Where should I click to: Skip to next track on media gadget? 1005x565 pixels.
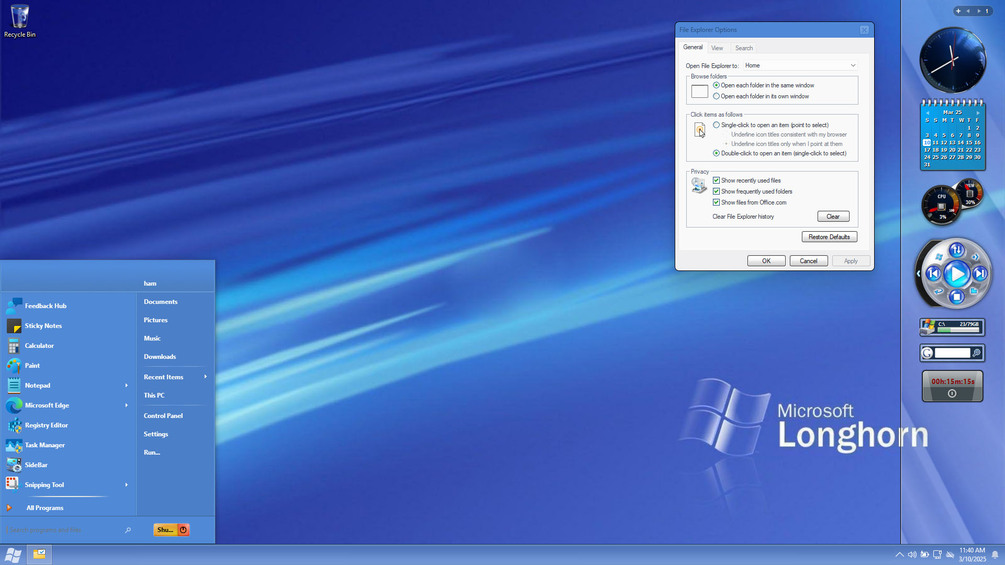[x=980, y=274]
